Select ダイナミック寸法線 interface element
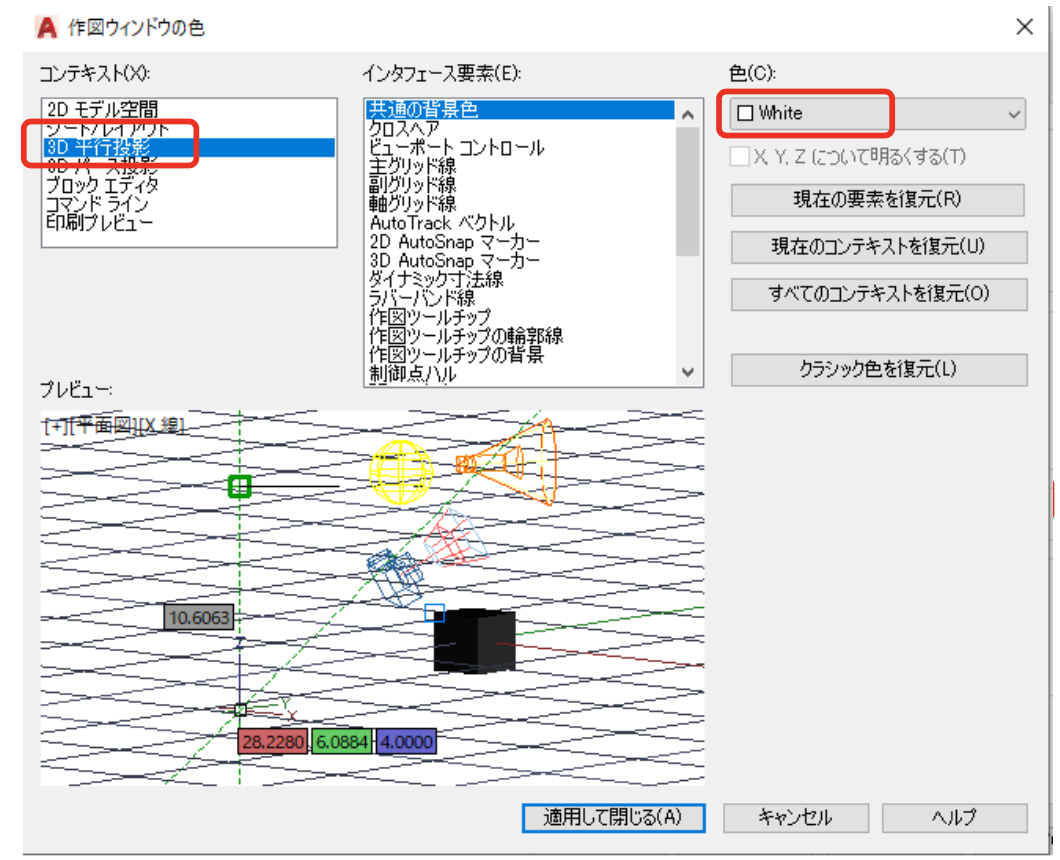Image resolution: width=1060 pixels, height=860 pixels. (520, 279)
